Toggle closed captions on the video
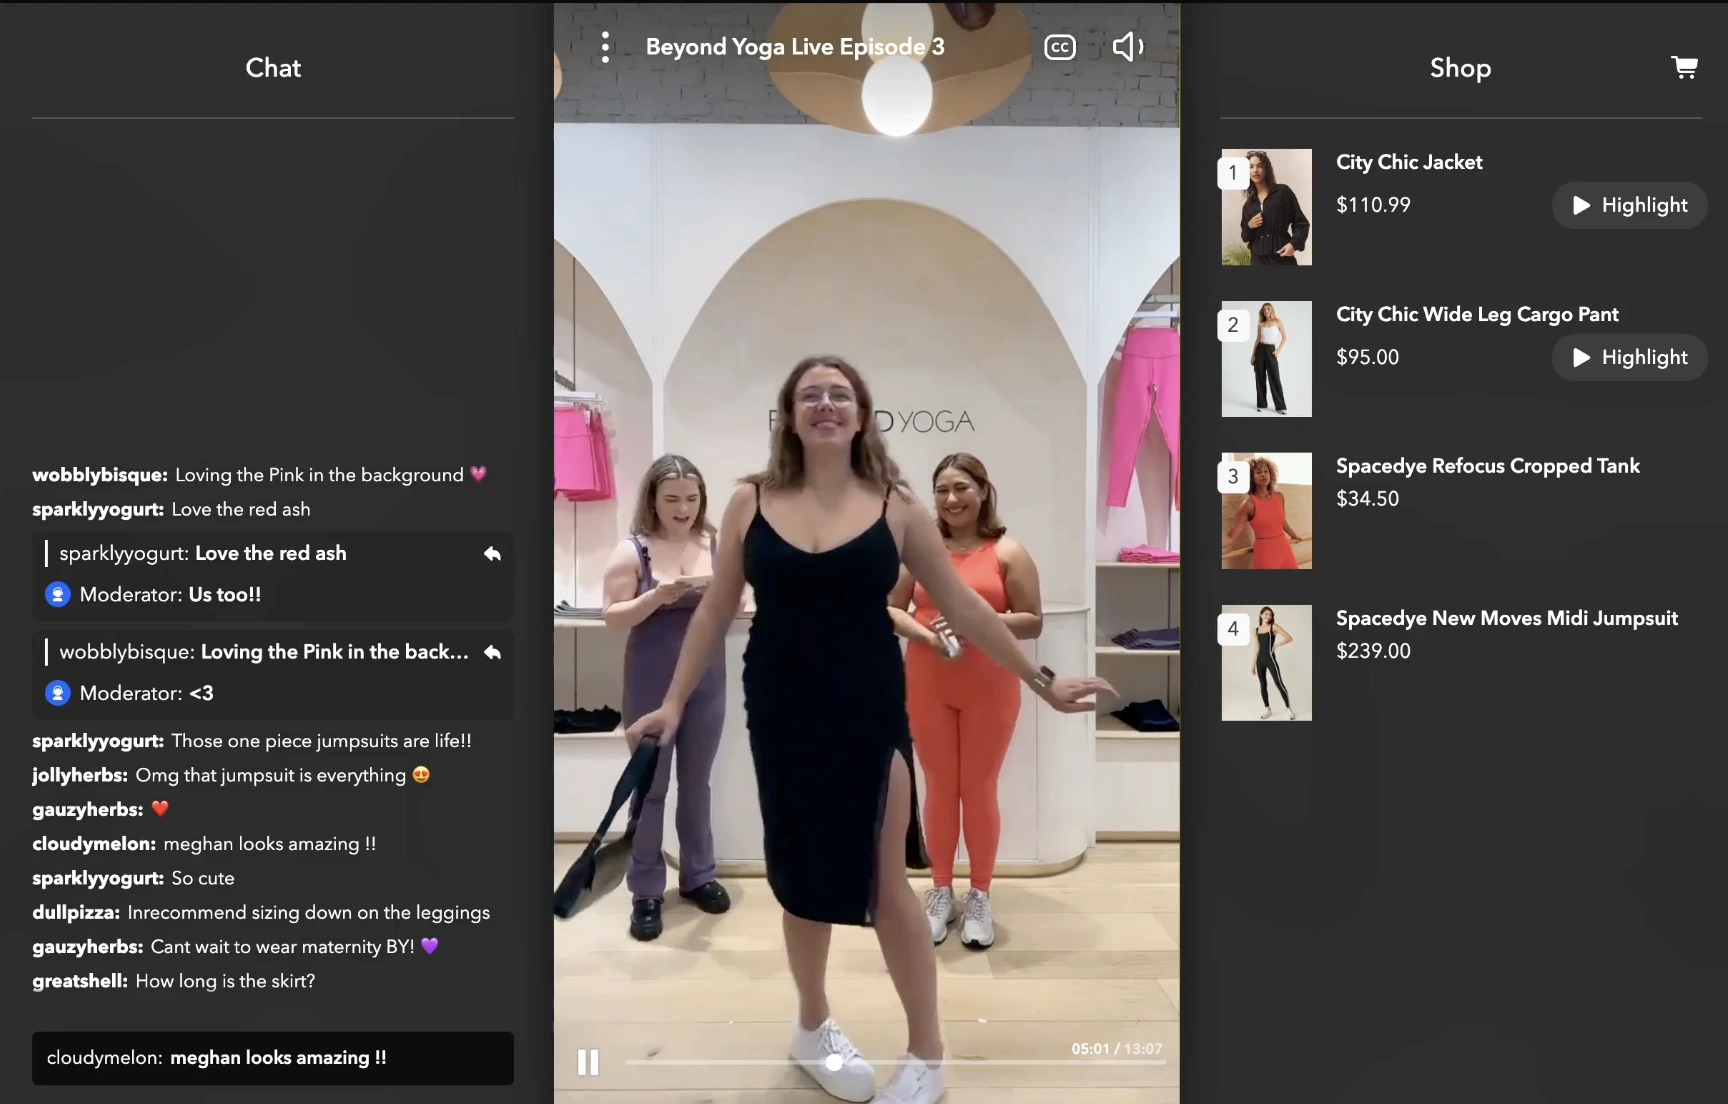Screen dimensions: 1728x1104 (1060, 47)
